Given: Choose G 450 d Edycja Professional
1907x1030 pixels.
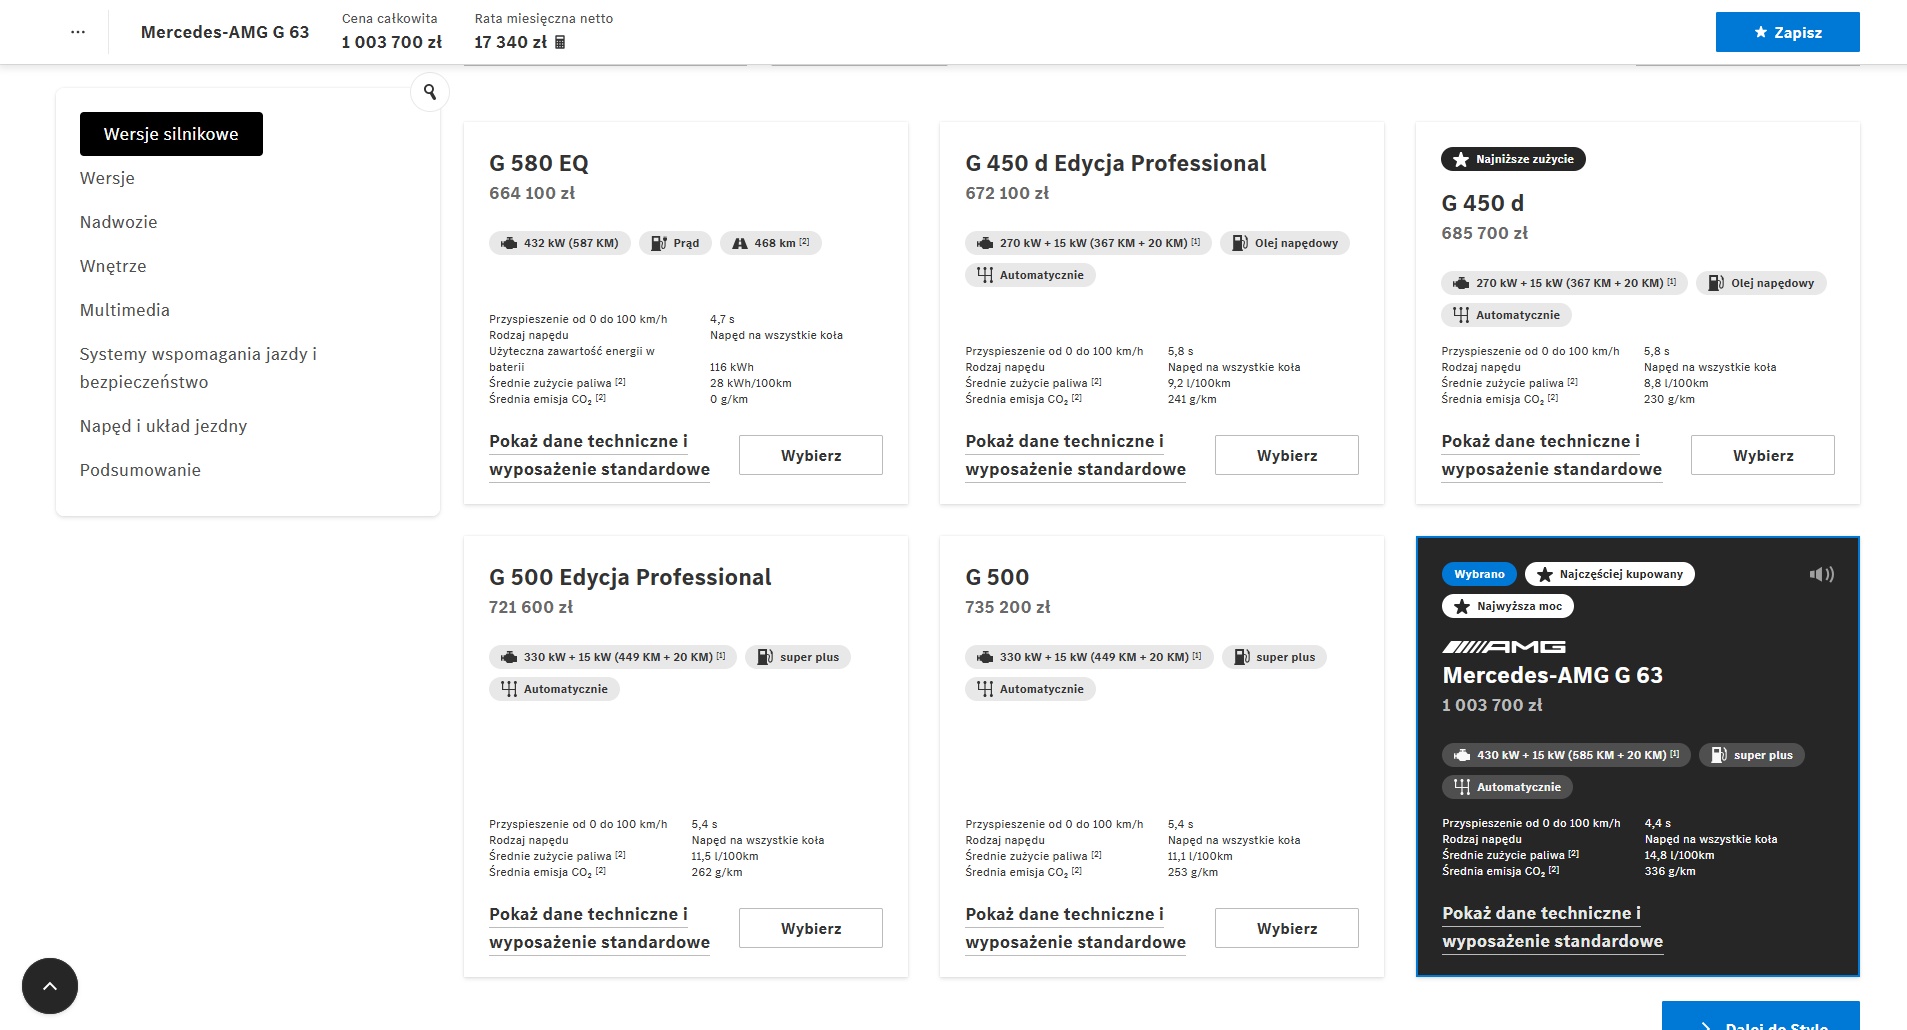Looking at the screenshot, I should [1287, 455].
